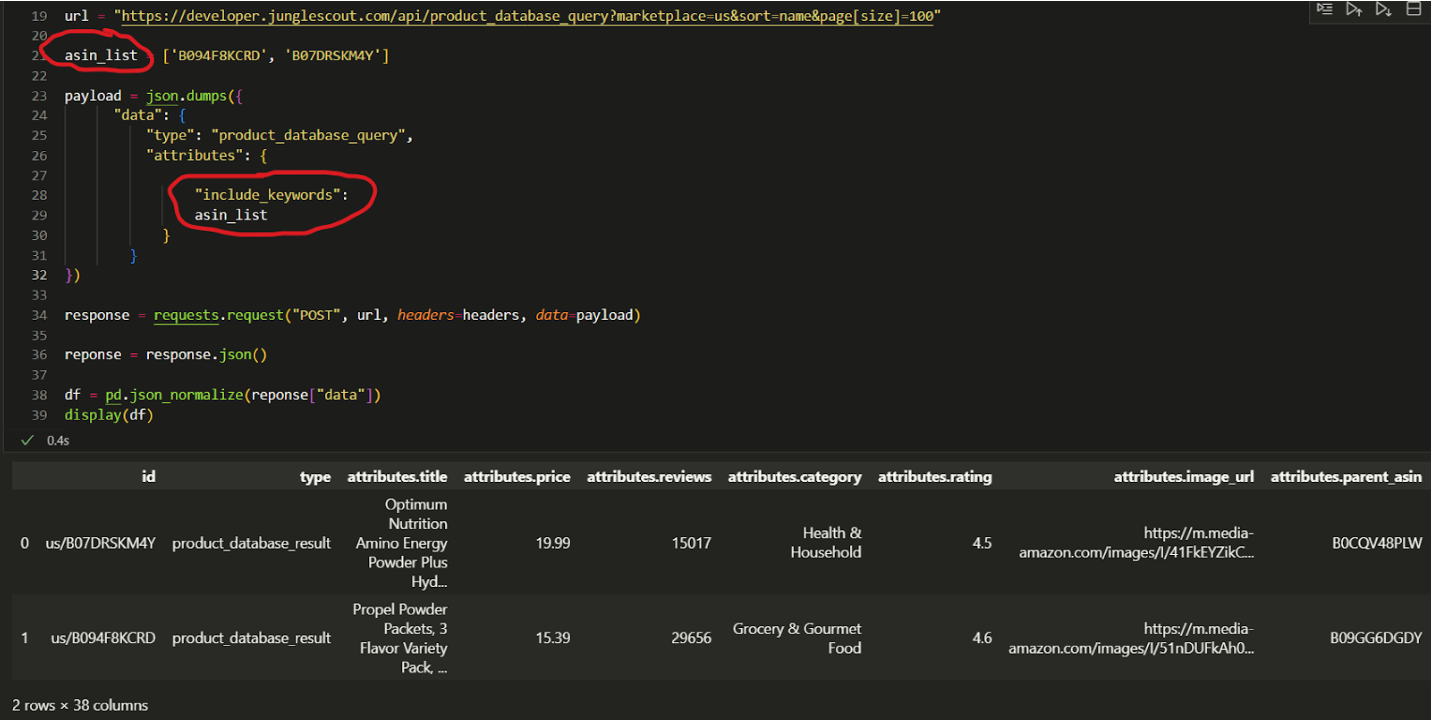
Task: Click the 0.4s execution time label
Action: [58, 440]
